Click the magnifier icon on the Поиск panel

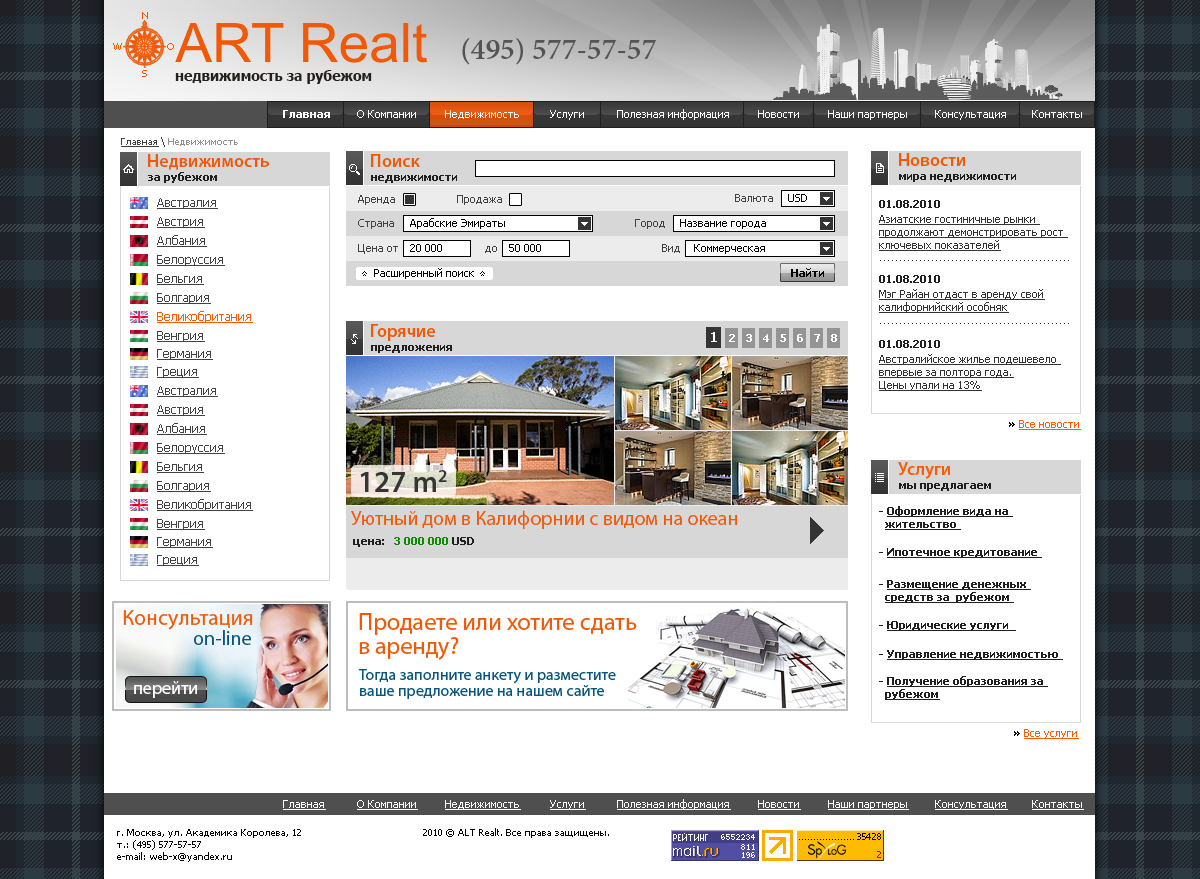pyautogui.click(x=354, y=168)
